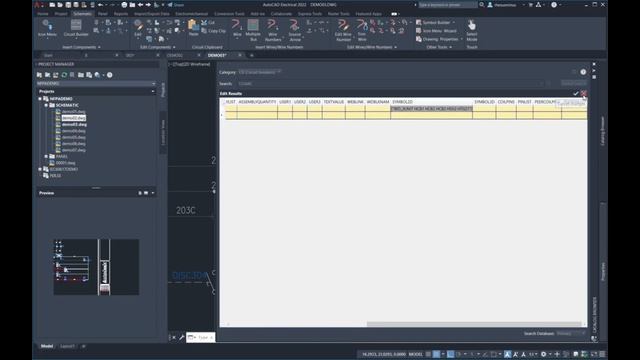Click the catalog Search input field
The image size is (640, 360).
pos(391,83)
